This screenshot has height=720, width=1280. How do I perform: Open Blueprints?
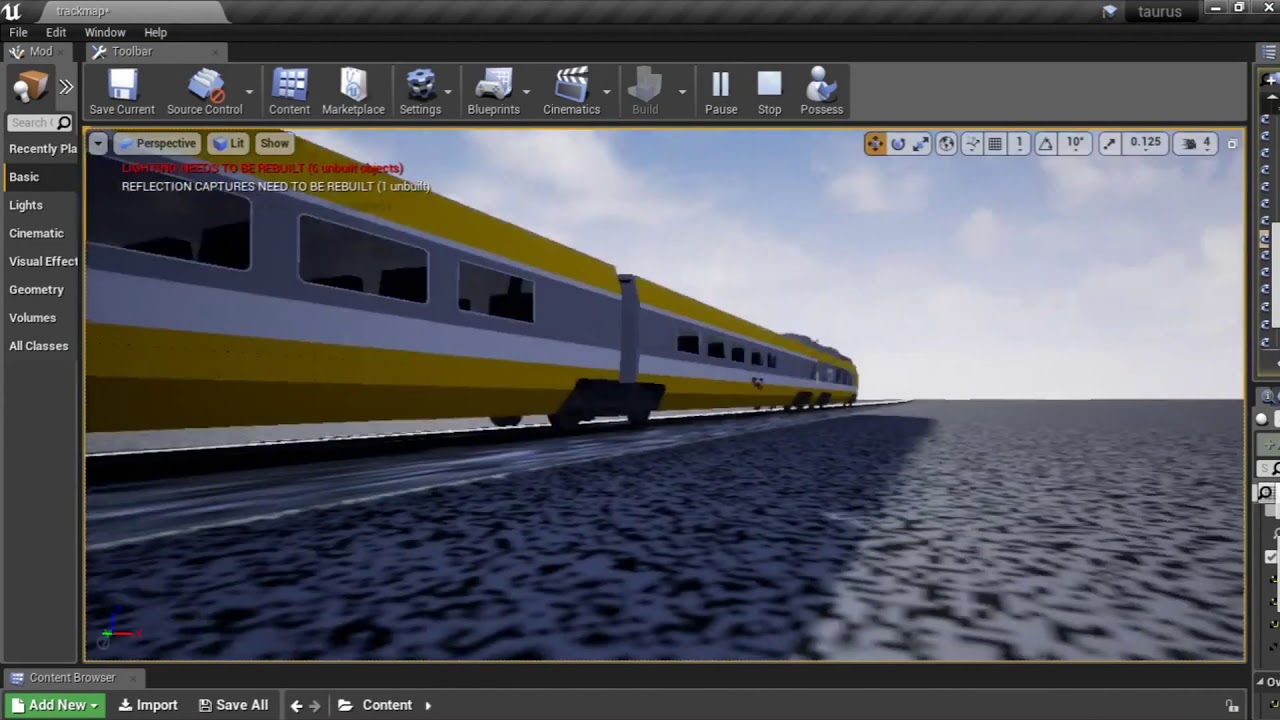tap(493, 92)
